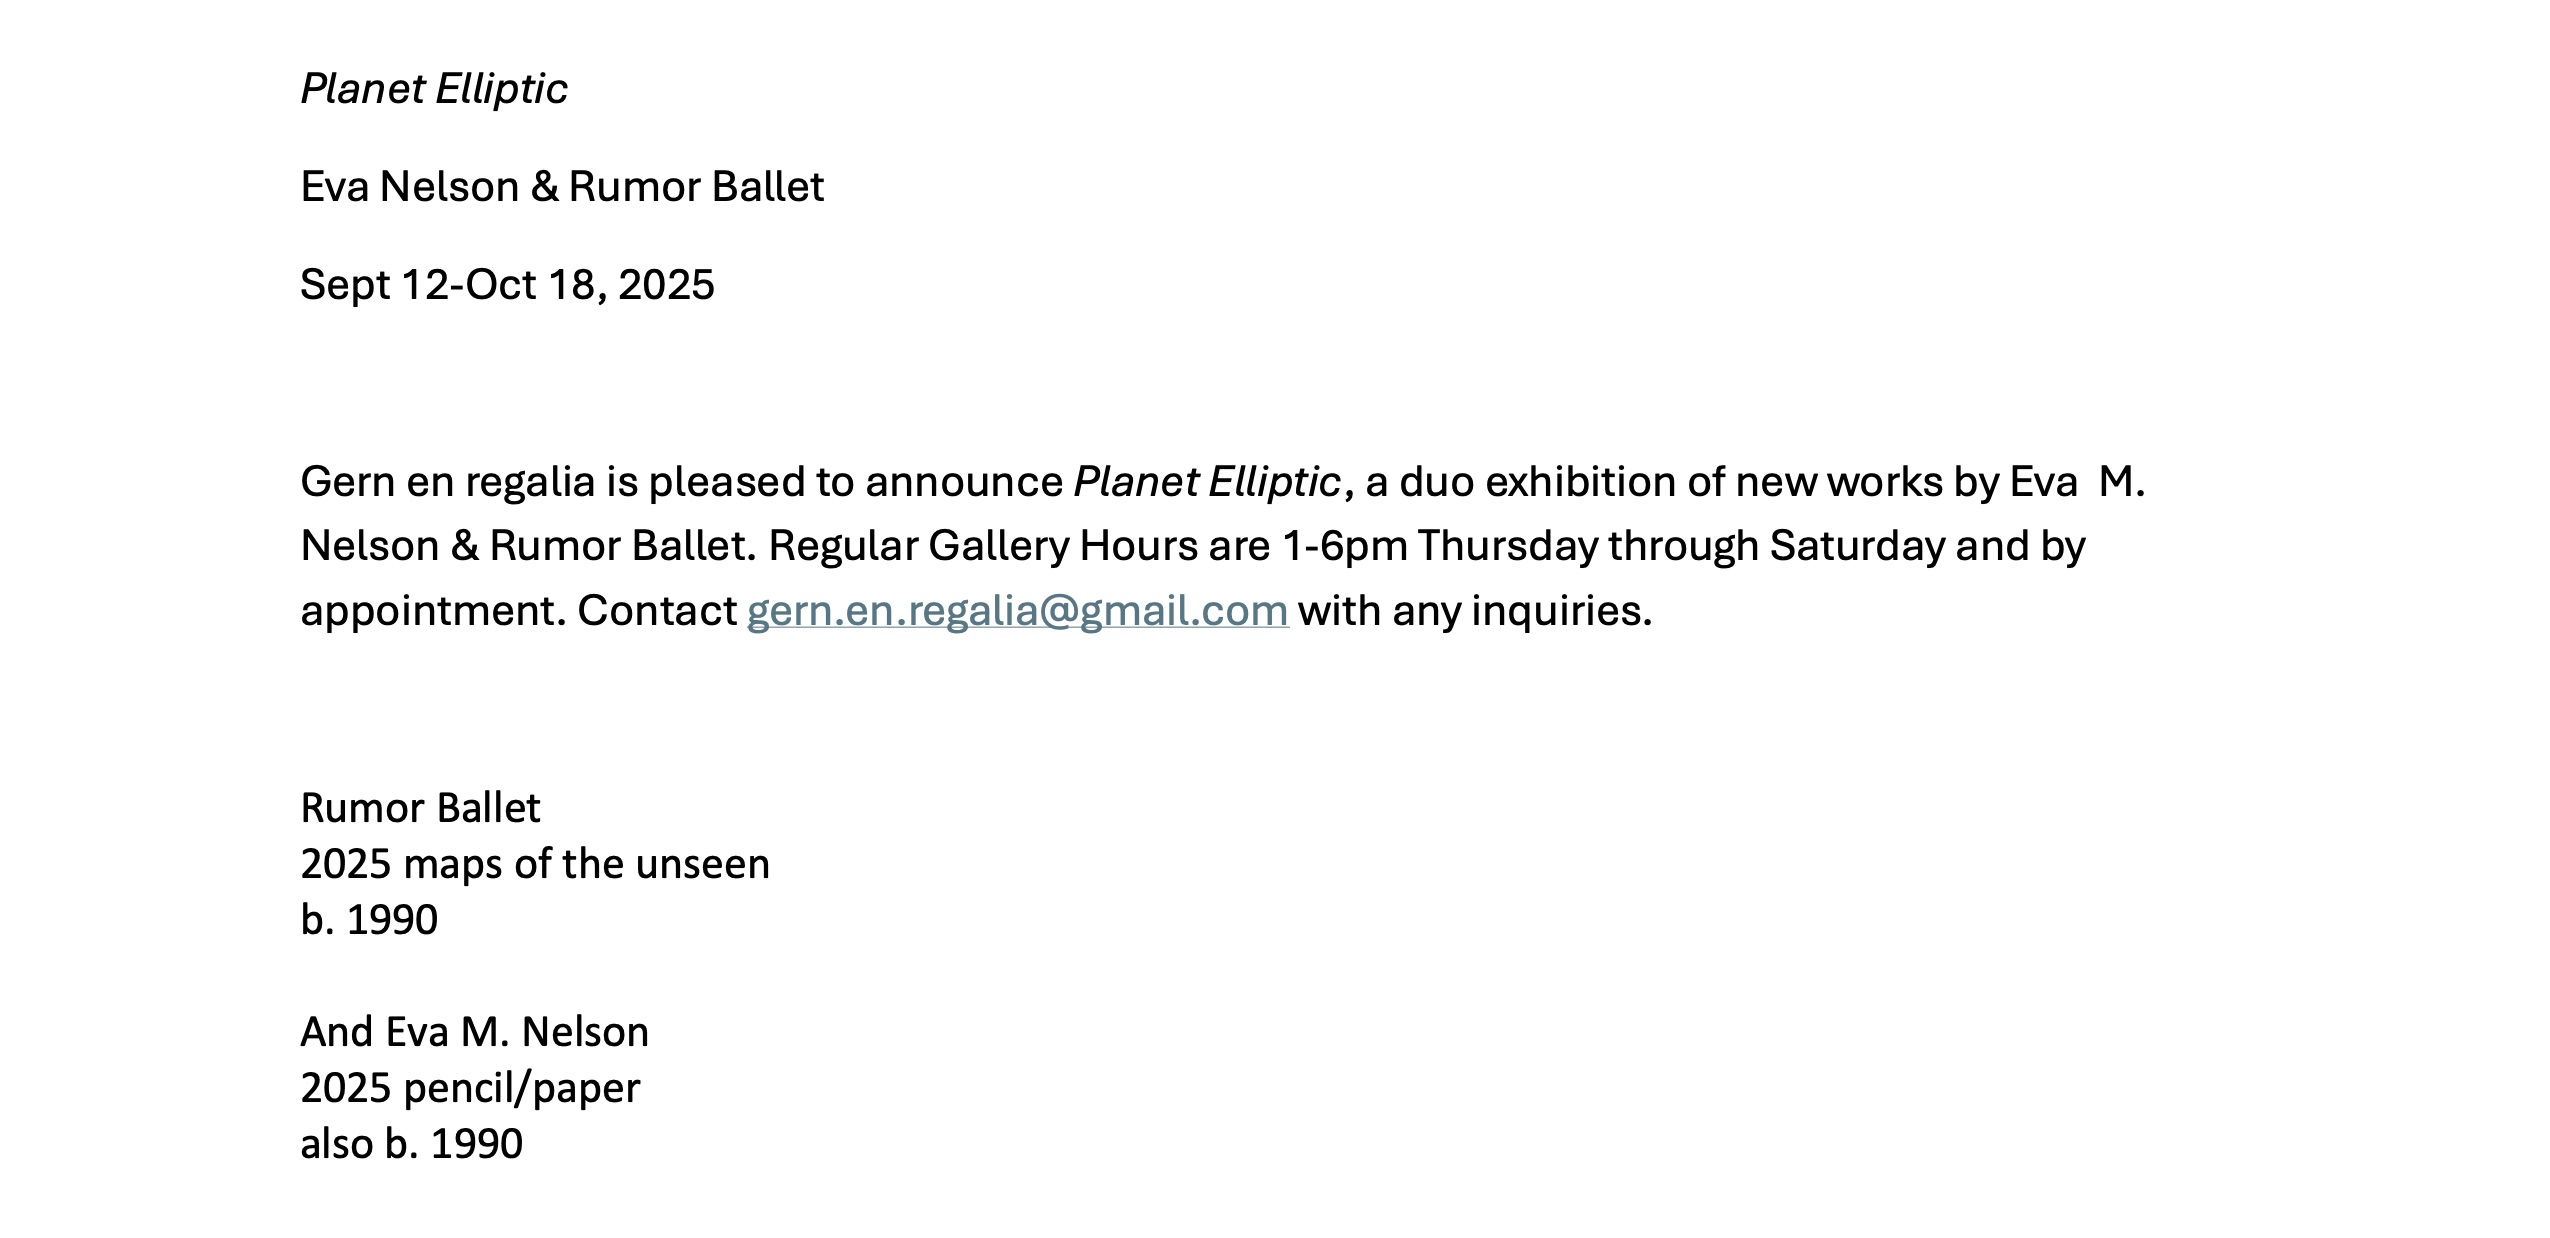This screenshot has width=2550, height=1238.
Task: Click the words with any inquiries
Action: click(x=1475, y=611)
